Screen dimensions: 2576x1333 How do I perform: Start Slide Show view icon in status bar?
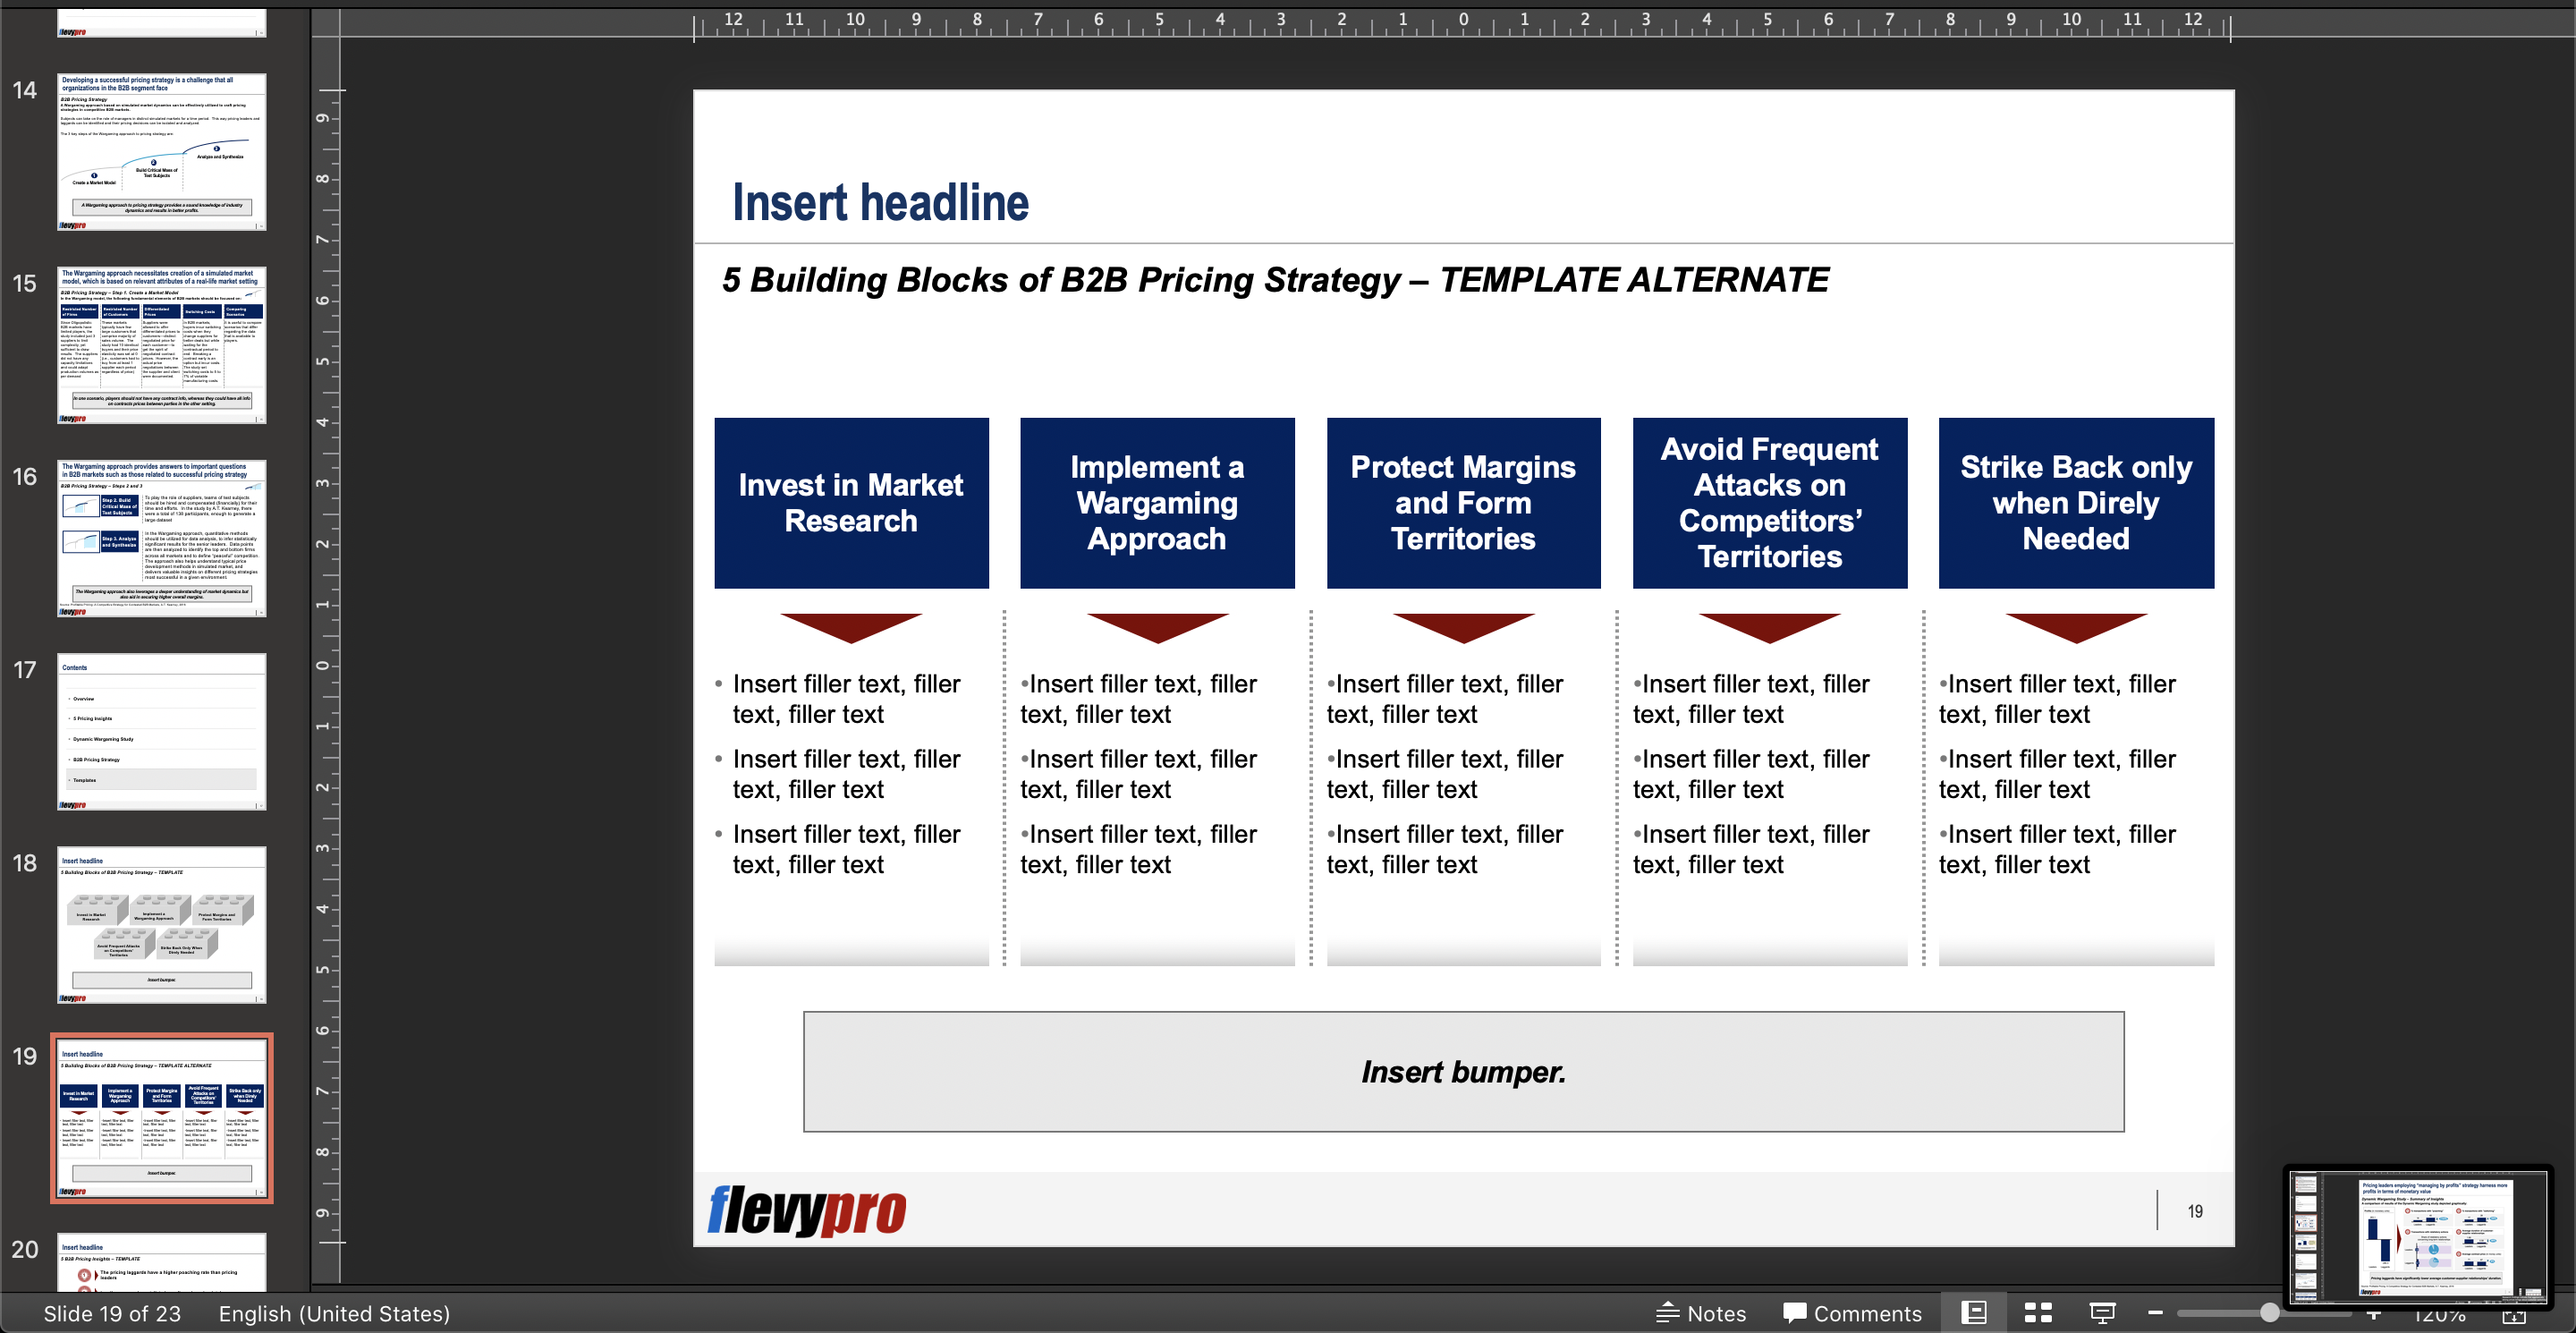point(2102,1313)
